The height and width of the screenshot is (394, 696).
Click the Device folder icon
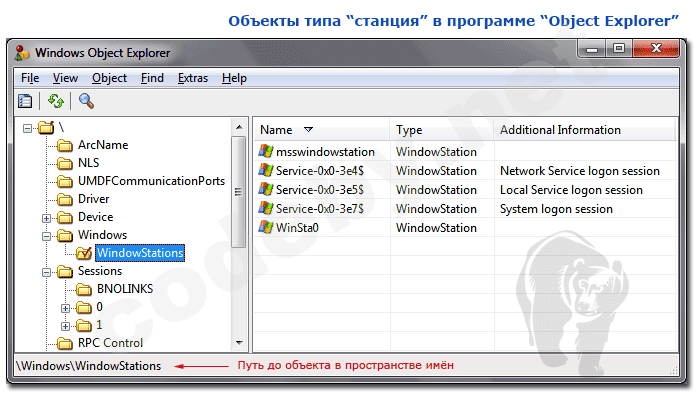65,217
